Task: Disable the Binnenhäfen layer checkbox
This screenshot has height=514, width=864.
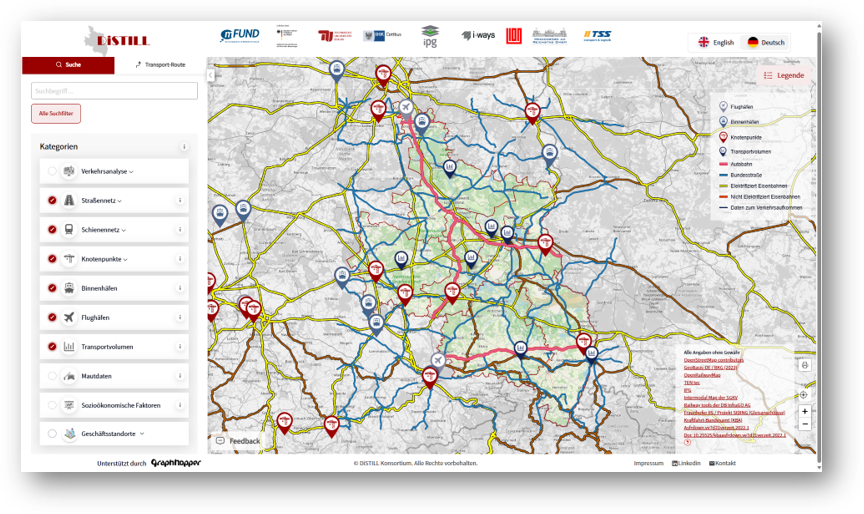Action: (x=52, y=288)
